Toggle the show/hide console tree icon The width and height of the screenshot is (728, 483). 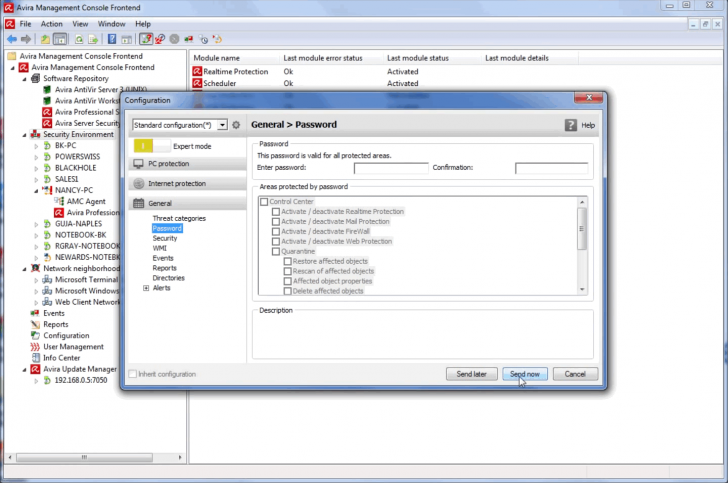60,39
